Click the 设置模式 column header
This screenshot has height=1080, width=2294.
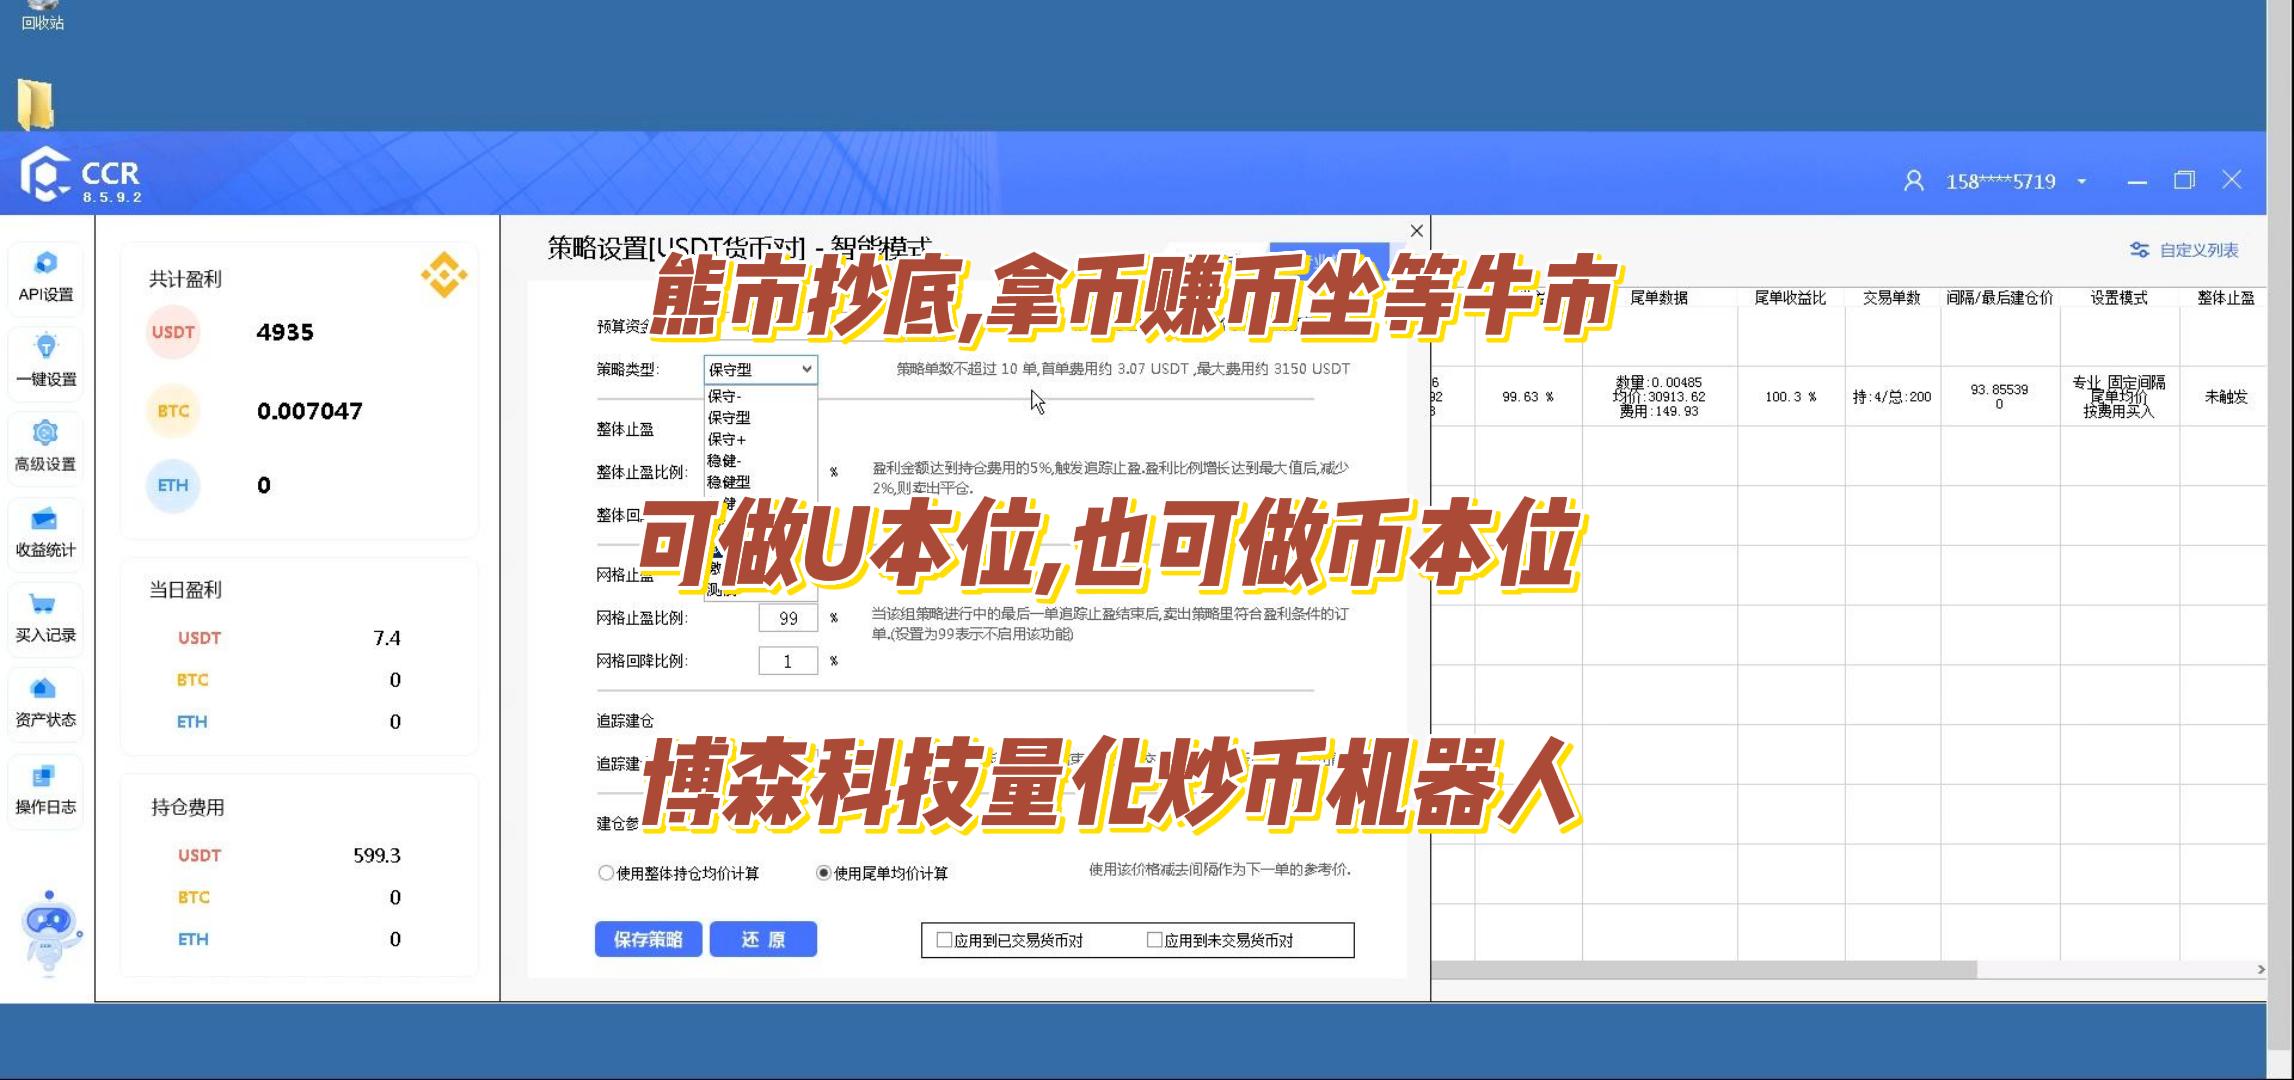click(2119, 298)
